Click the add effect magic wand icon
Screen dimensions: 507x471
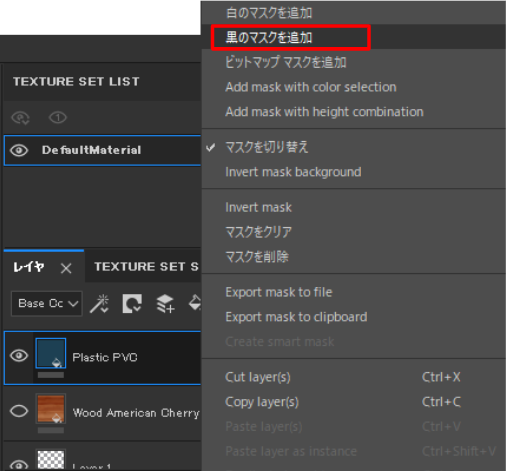click(99, 304)
